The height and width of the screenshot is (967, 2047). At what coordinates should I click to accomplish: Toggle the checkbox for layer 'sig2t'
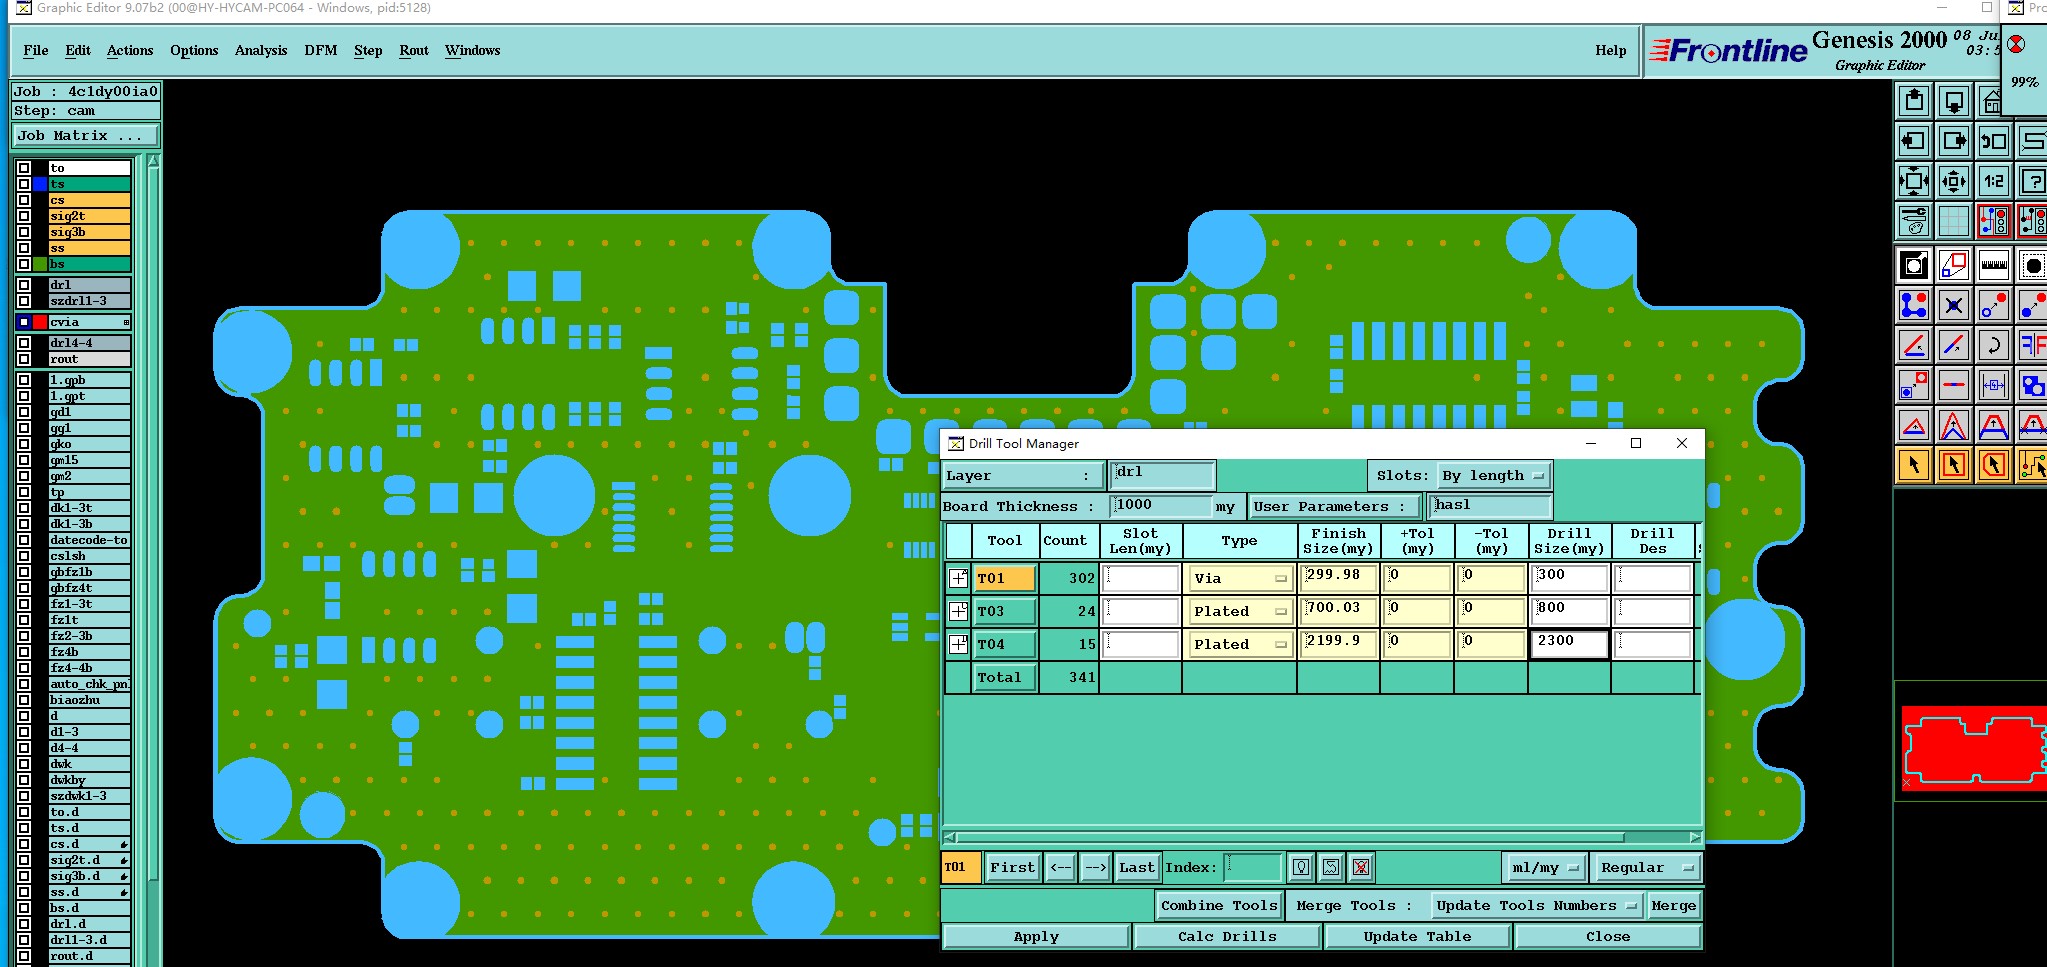coord(23,216)
